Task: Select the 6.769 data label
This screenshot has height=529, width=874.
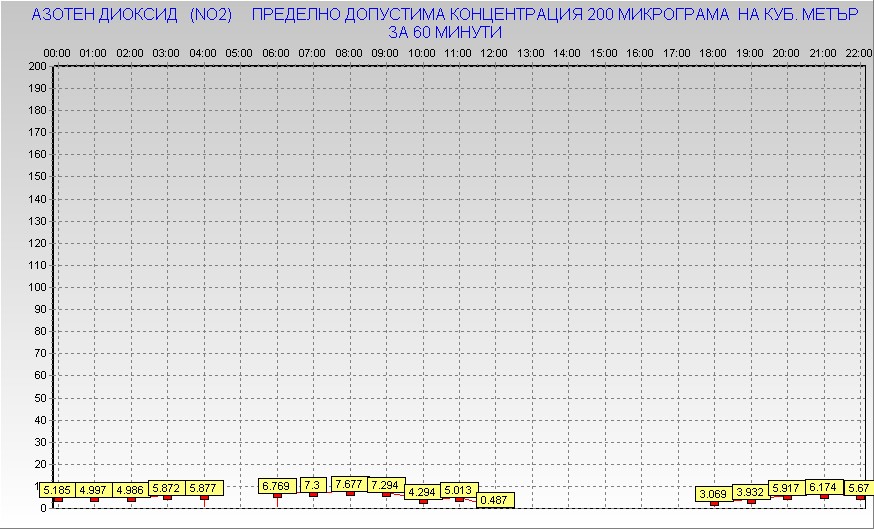Action: tap(277, 487)
